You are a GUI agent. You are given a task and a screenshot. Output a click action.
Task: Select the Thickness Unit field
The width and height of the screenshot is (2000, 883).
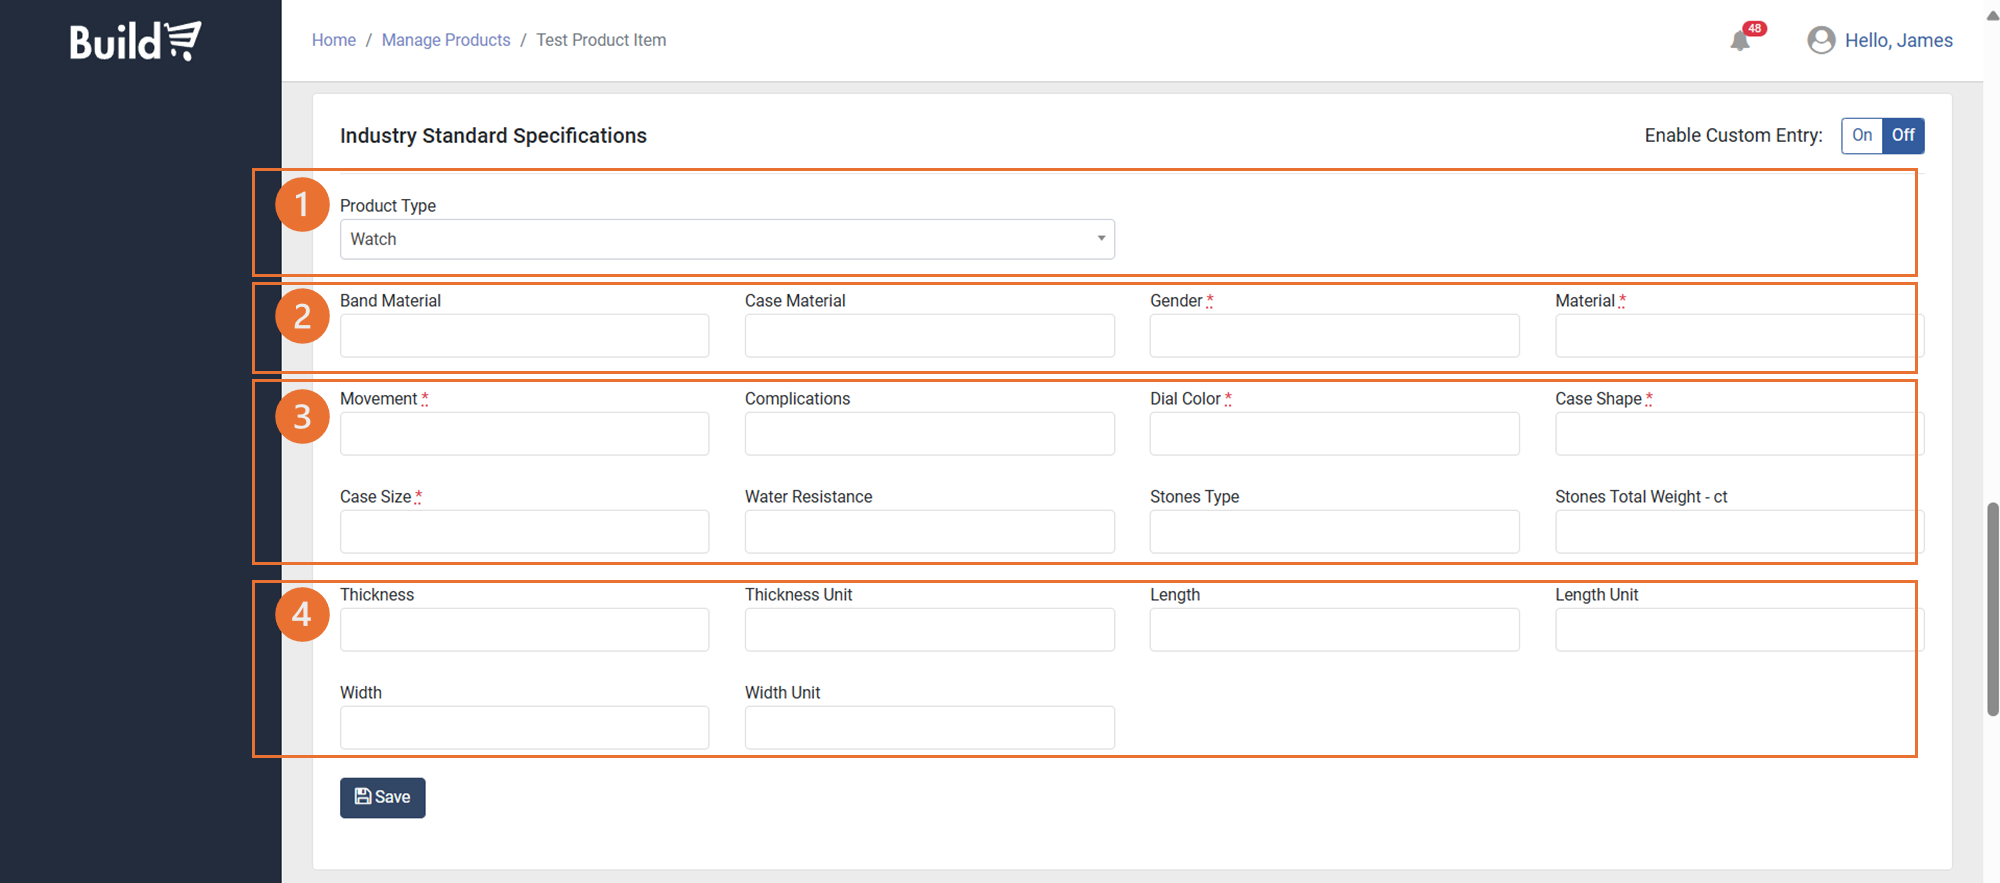click(x=929, y=630)
